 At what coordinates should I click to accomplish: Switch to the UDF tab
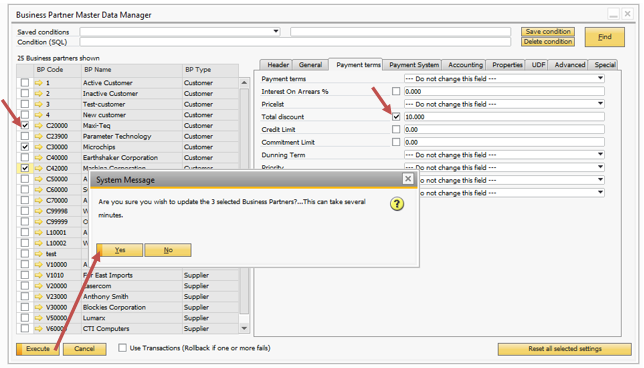(538, 65)
